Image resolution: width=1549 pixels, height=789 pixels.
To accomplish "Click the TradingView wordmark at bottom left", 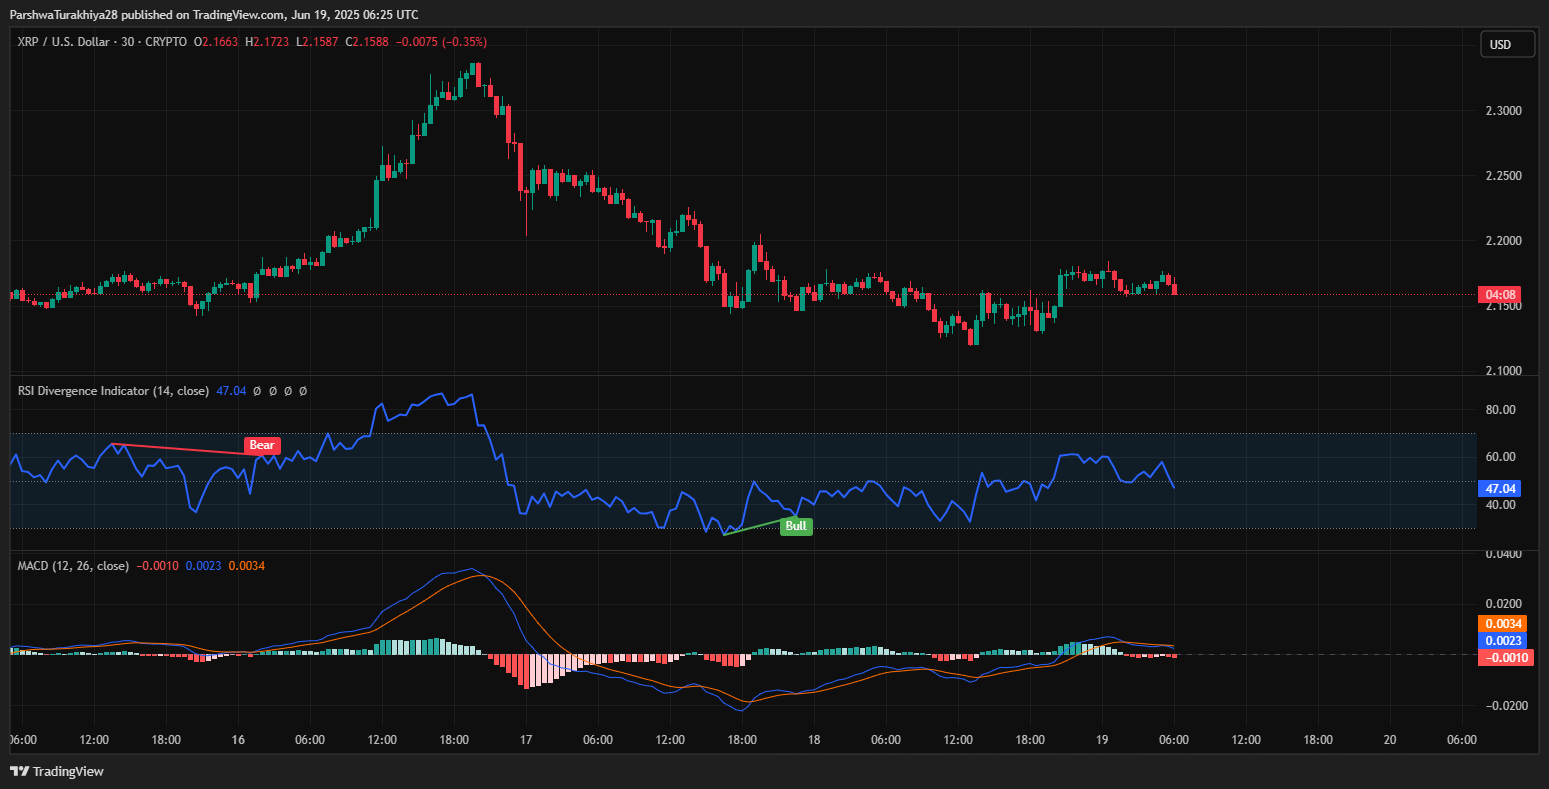I will pyautogui.click(x=68, y=771).
